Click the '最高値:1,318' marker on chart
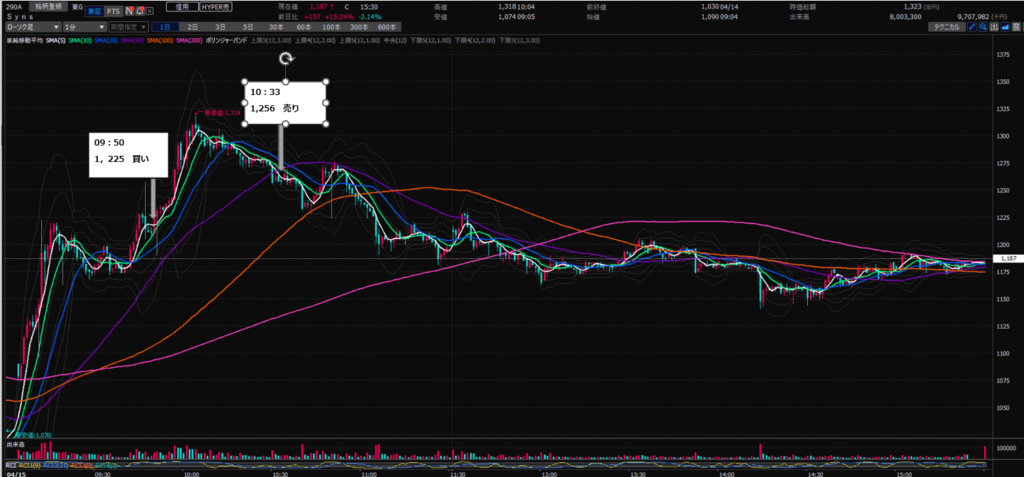 [x=223, y=112]
